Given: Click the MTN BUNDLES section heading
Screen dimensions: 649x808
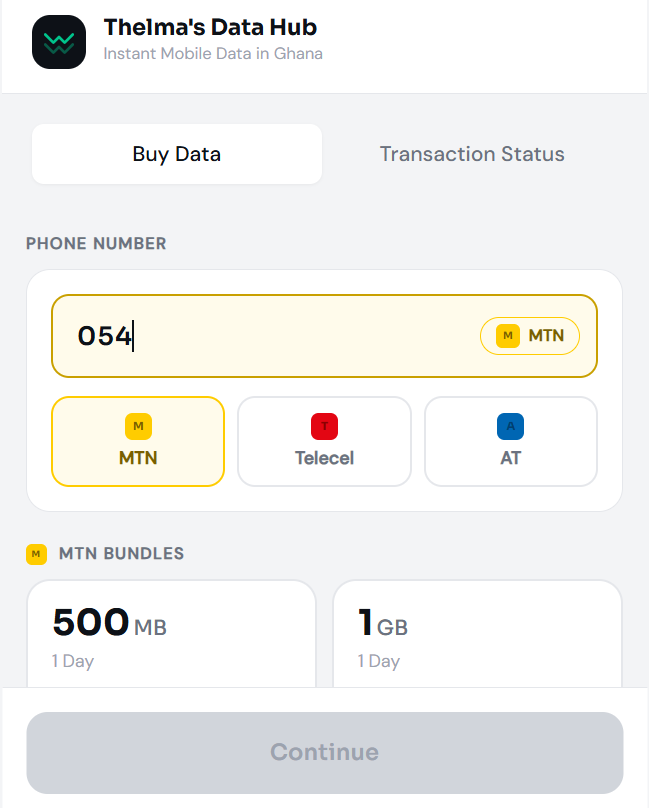Looking at the screenshot, I should 121,553.
